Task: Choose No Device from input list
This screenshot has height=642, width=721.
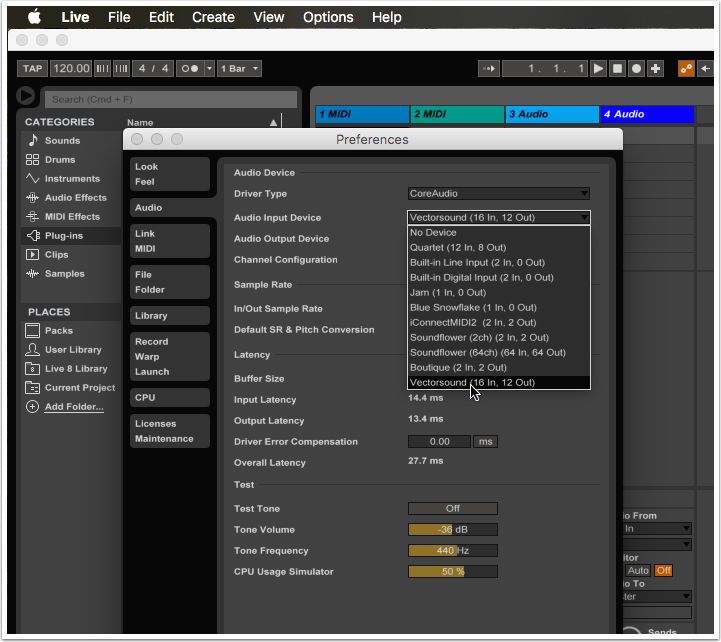Action: pos(499,232)
